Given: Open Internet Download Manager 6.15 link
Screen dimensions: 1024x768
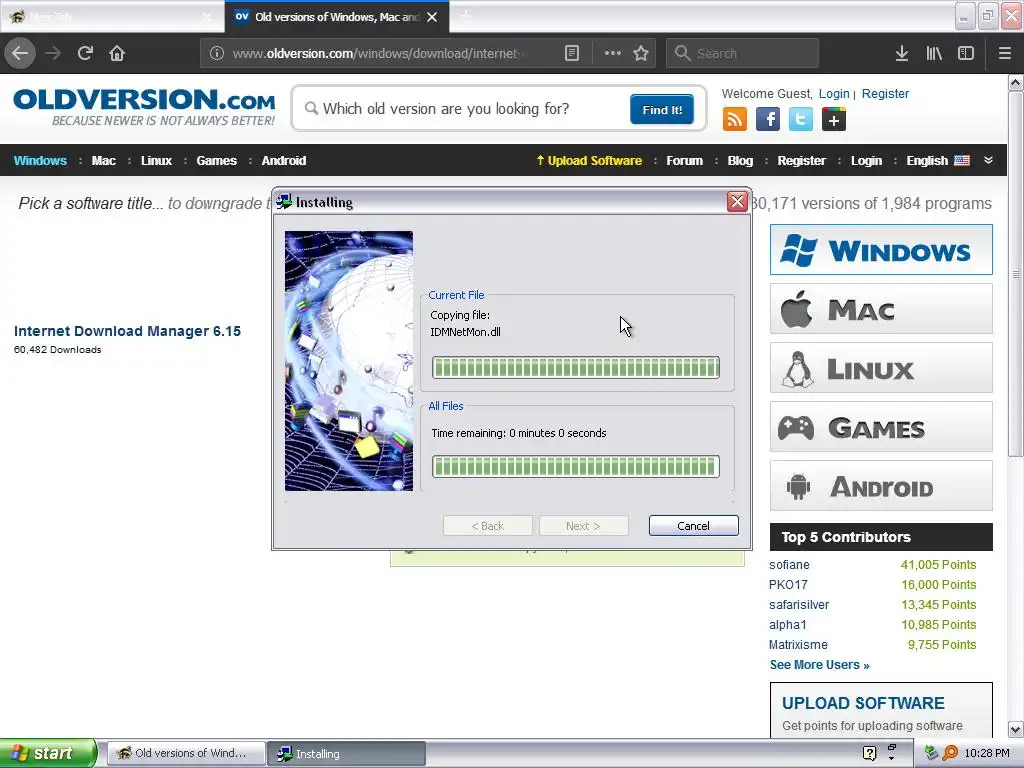Looking at the screenshot, I should (127, 331).
